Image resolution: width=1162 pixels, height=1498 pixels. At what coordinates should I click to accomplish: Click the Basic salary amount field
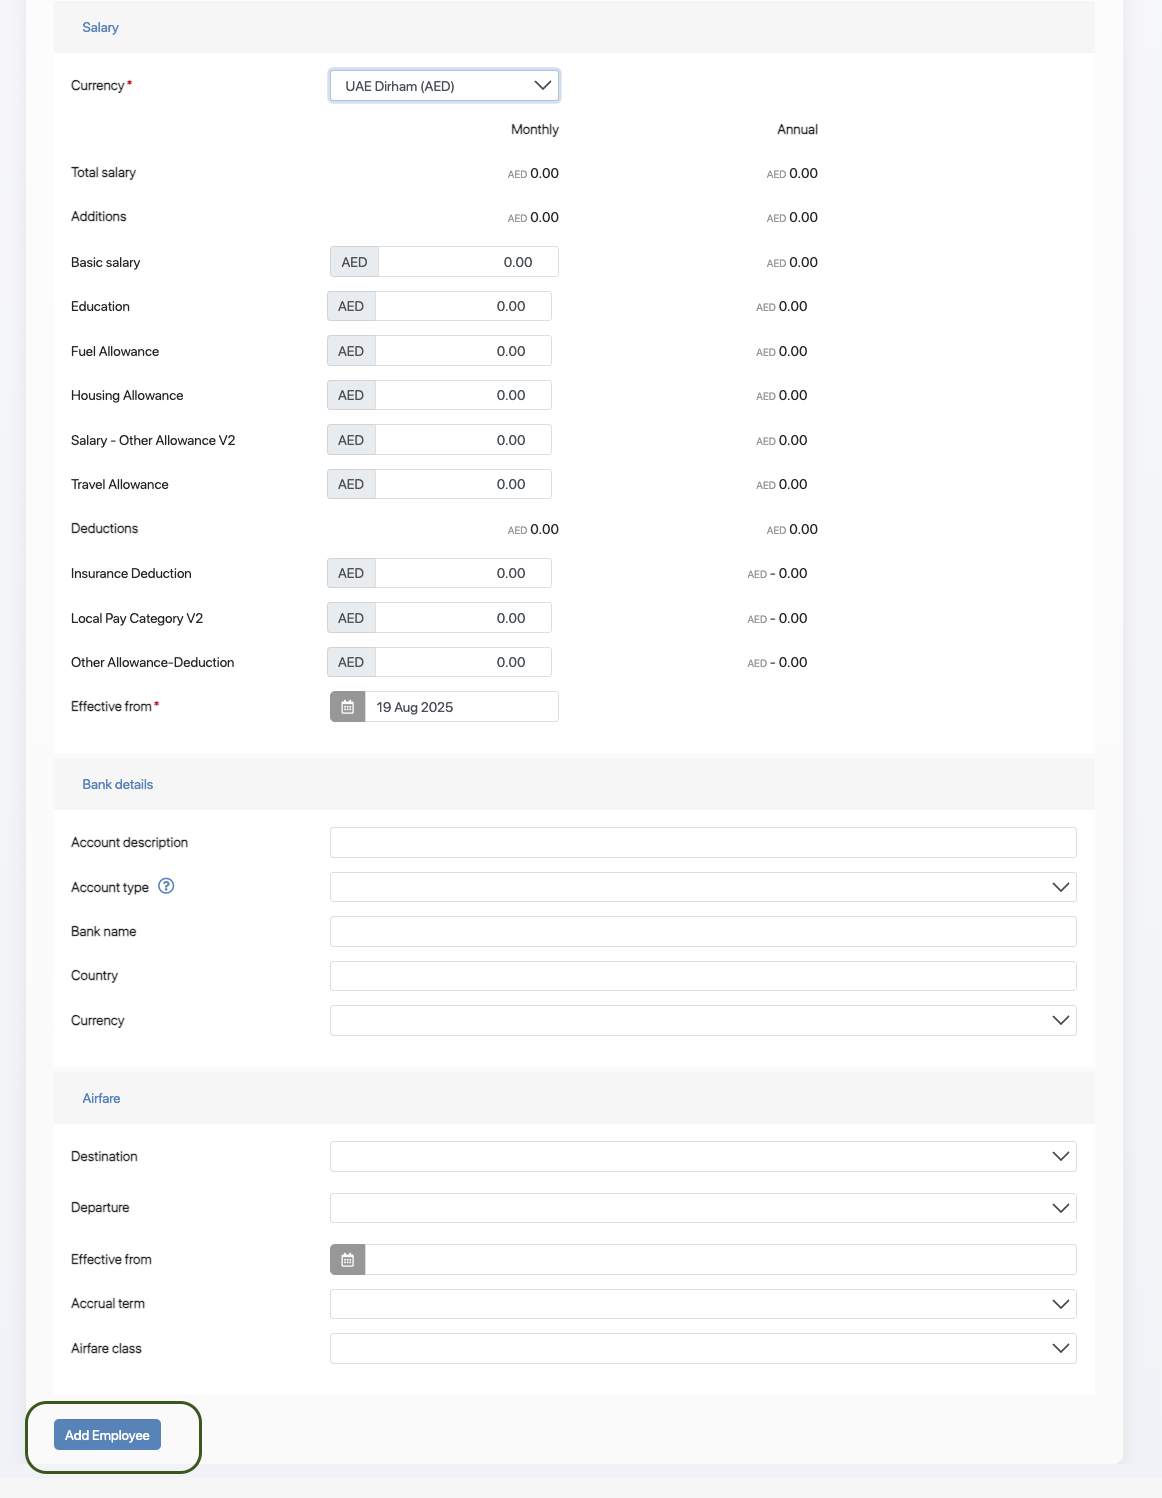(x=467, y=262)
